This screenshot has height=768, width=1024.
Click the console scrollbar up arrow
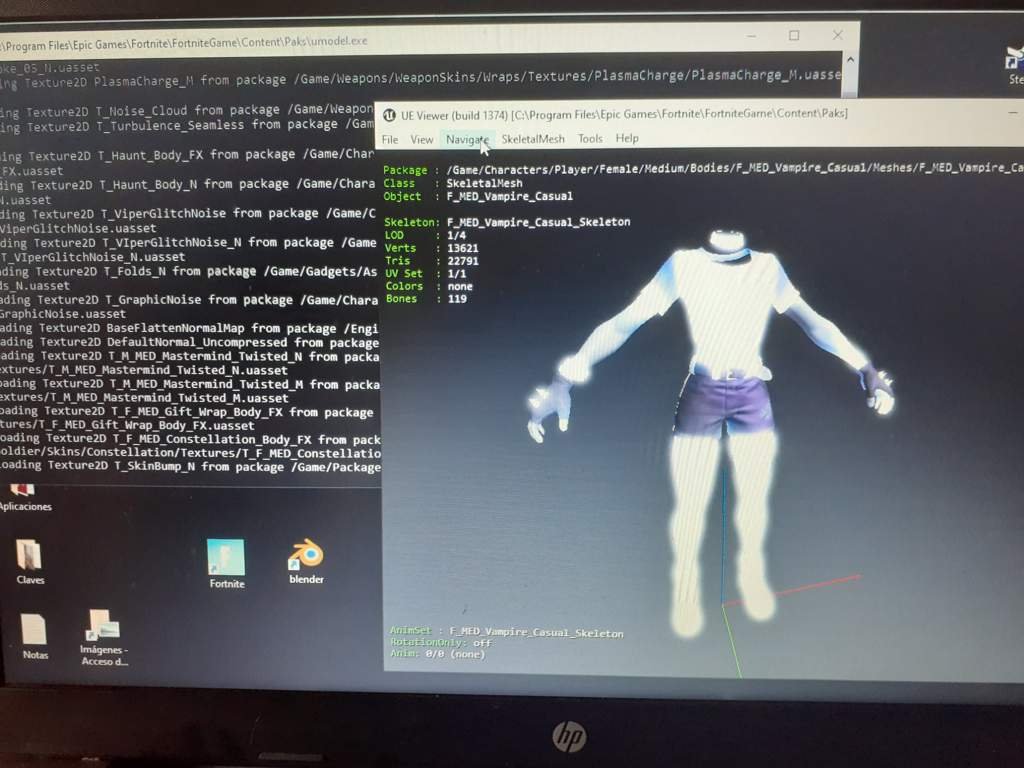click(x=850, y=59)
